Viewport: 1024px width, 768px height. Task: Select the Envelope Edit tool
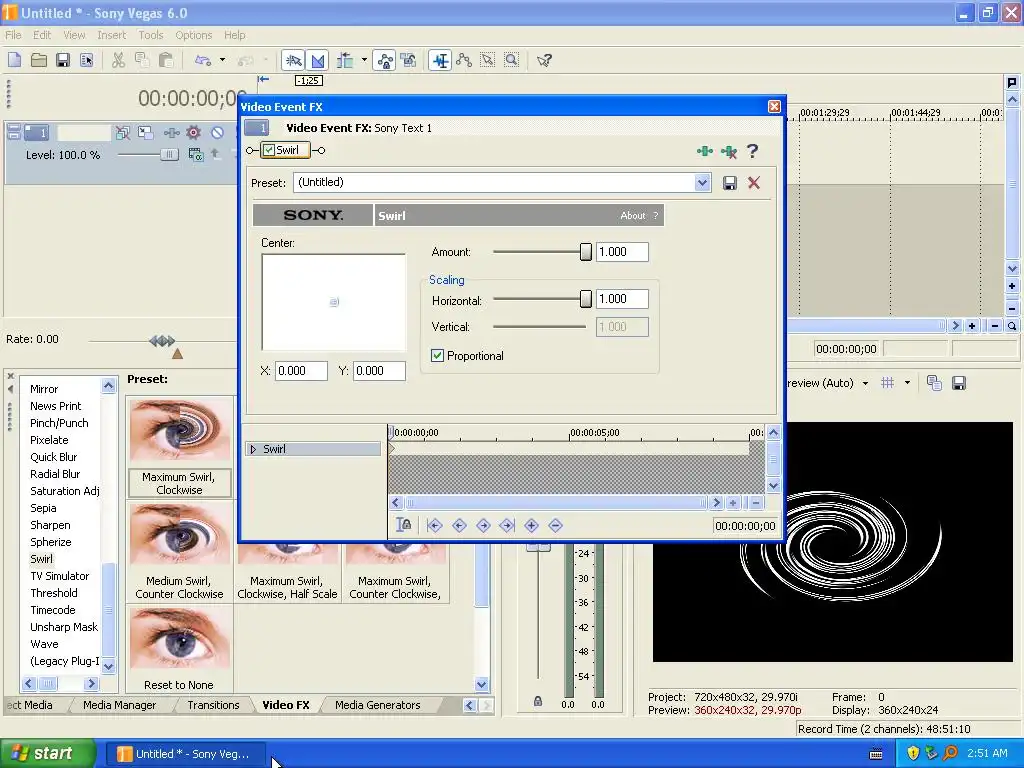[464, 61]
